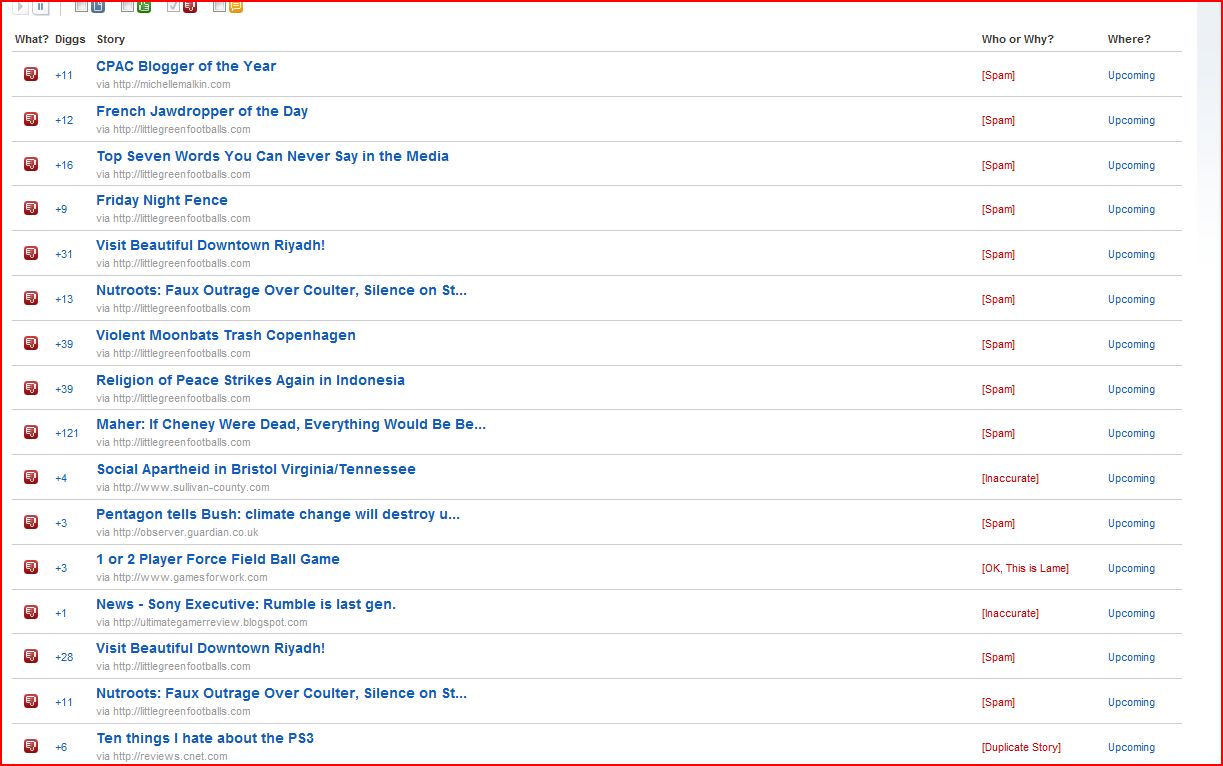This screenshot has height=766, width=1223.
Task: Click Upcoming link in Maher Cheney row
Action: (1131, 433)
